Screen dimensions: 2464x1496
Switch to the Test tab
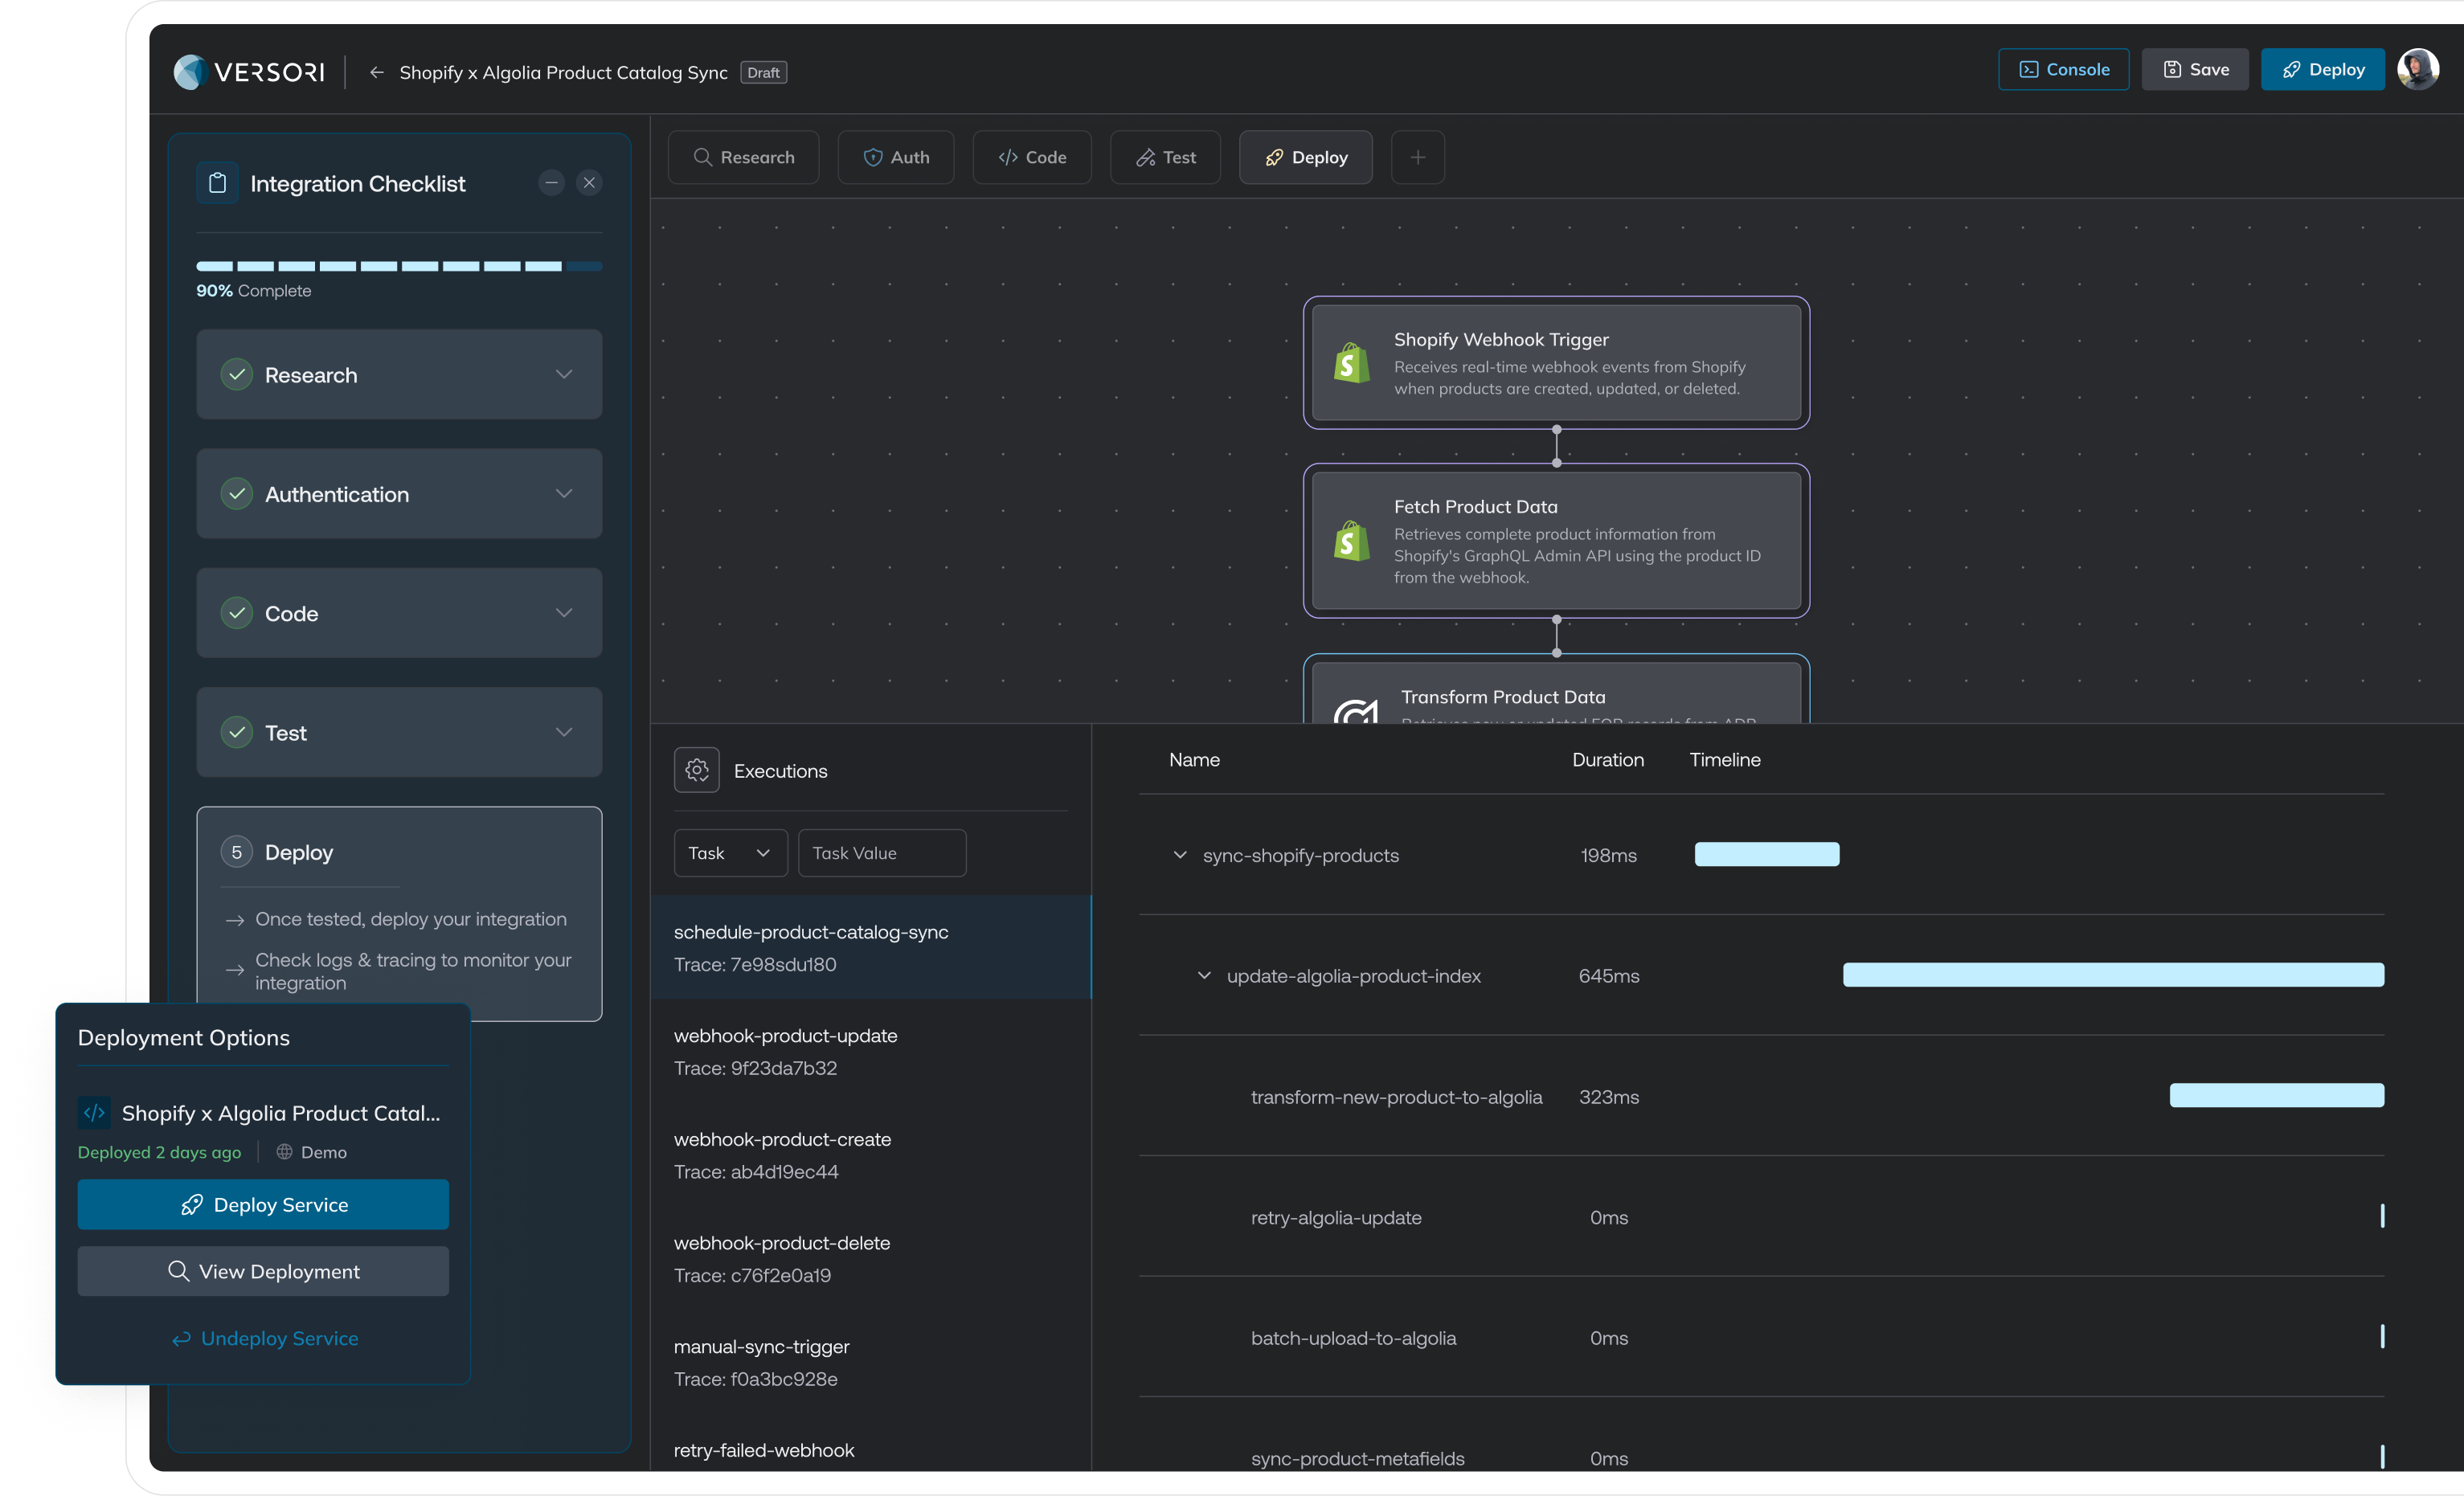coord(1165,157)
